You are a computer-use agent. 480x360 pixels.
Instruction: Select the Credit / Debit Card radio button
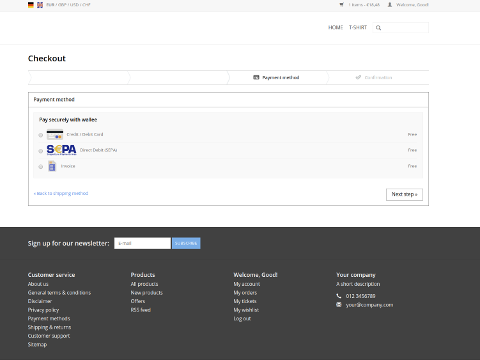point(41,135)
